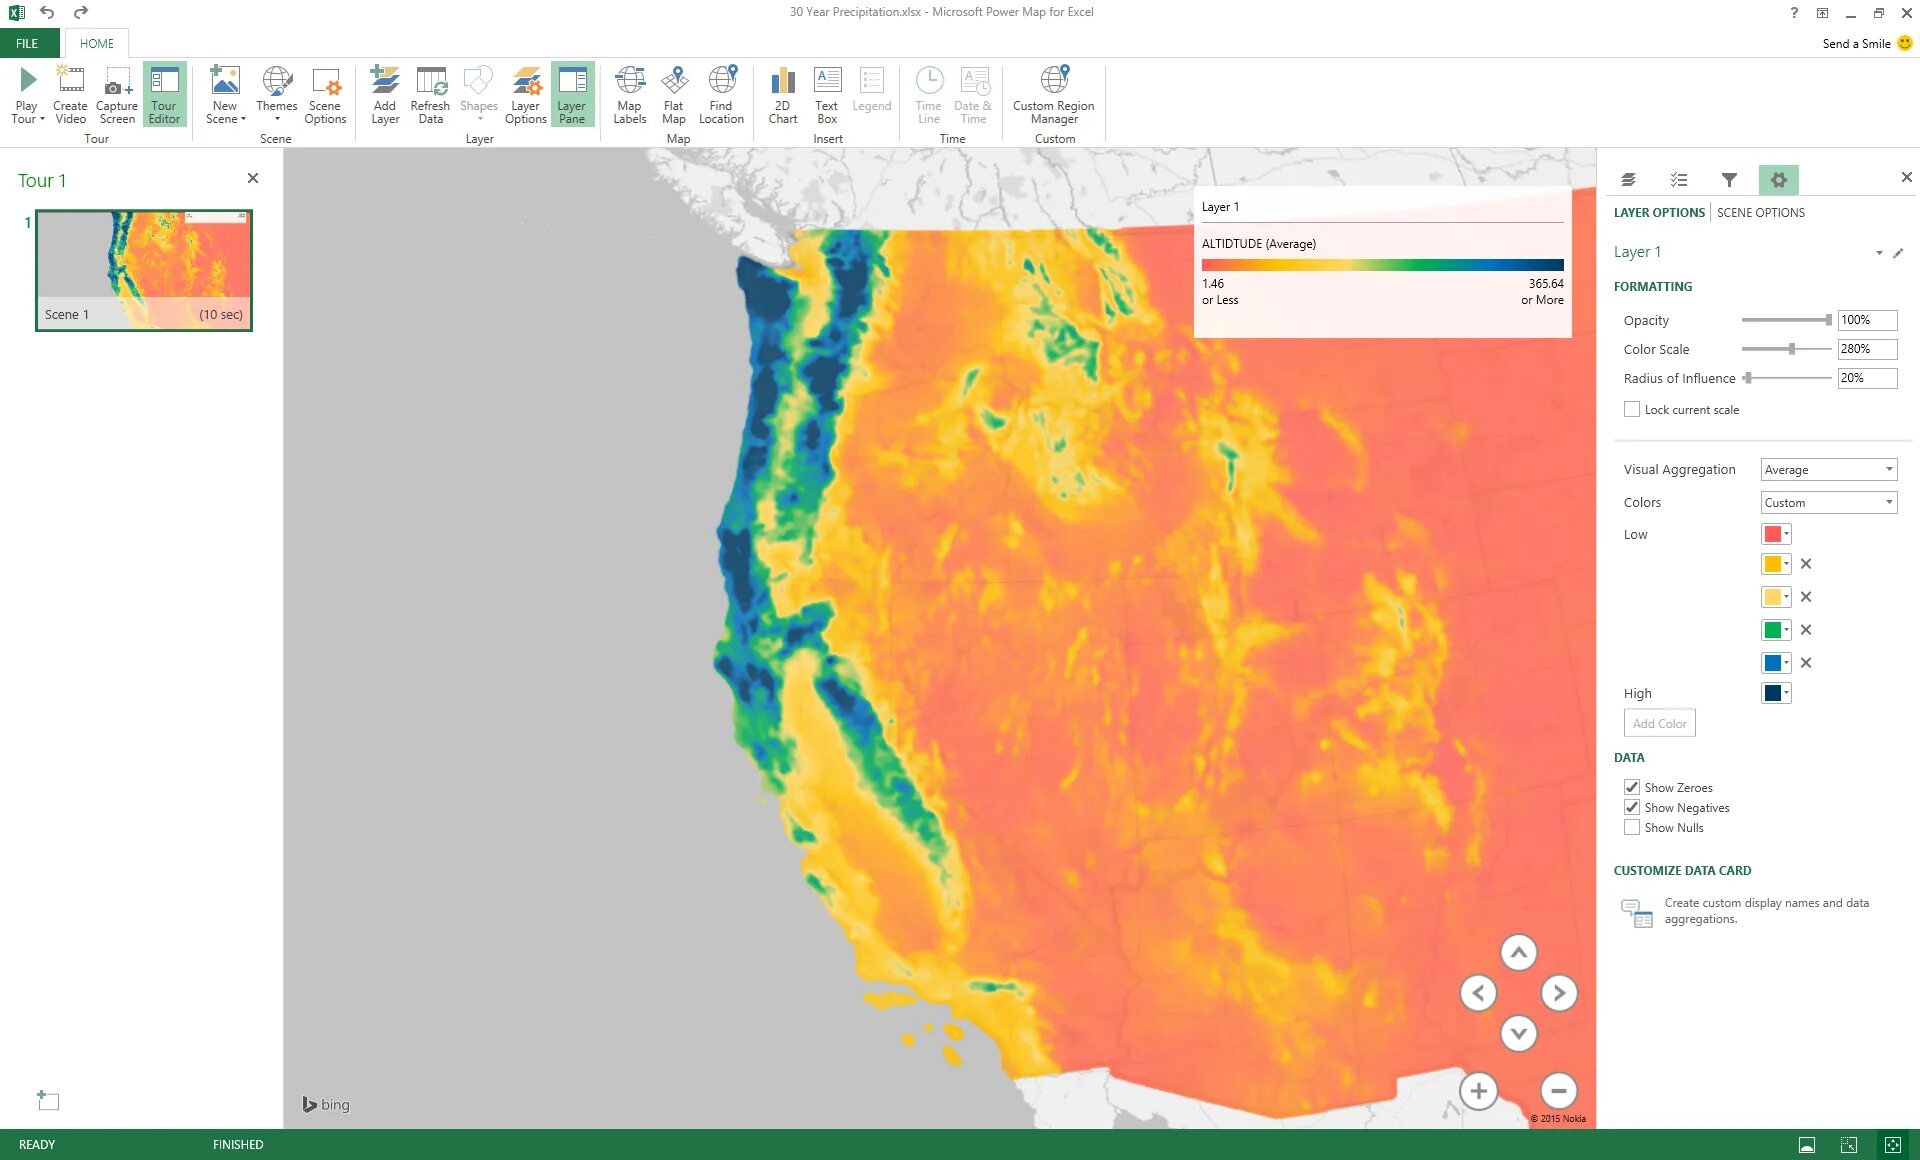Viewport: 1920px width, 1160px height.
Task: Switch to Scene Options tab
Action: click(1760, 211)
